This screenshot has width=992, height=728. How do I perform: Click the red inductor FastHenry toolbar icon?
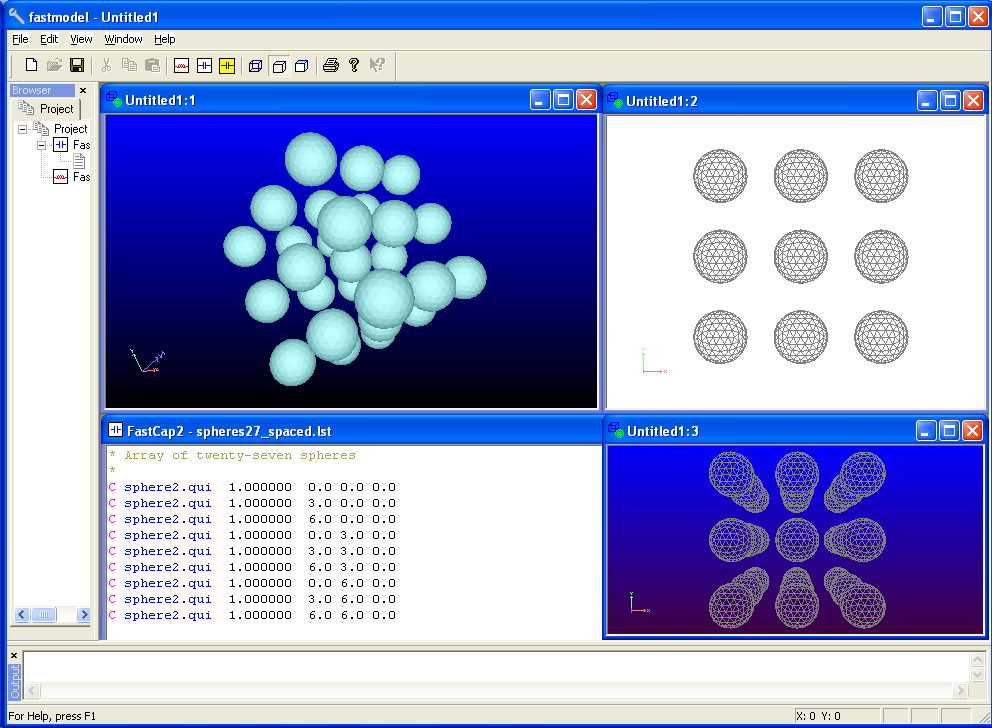click(181, 66)
